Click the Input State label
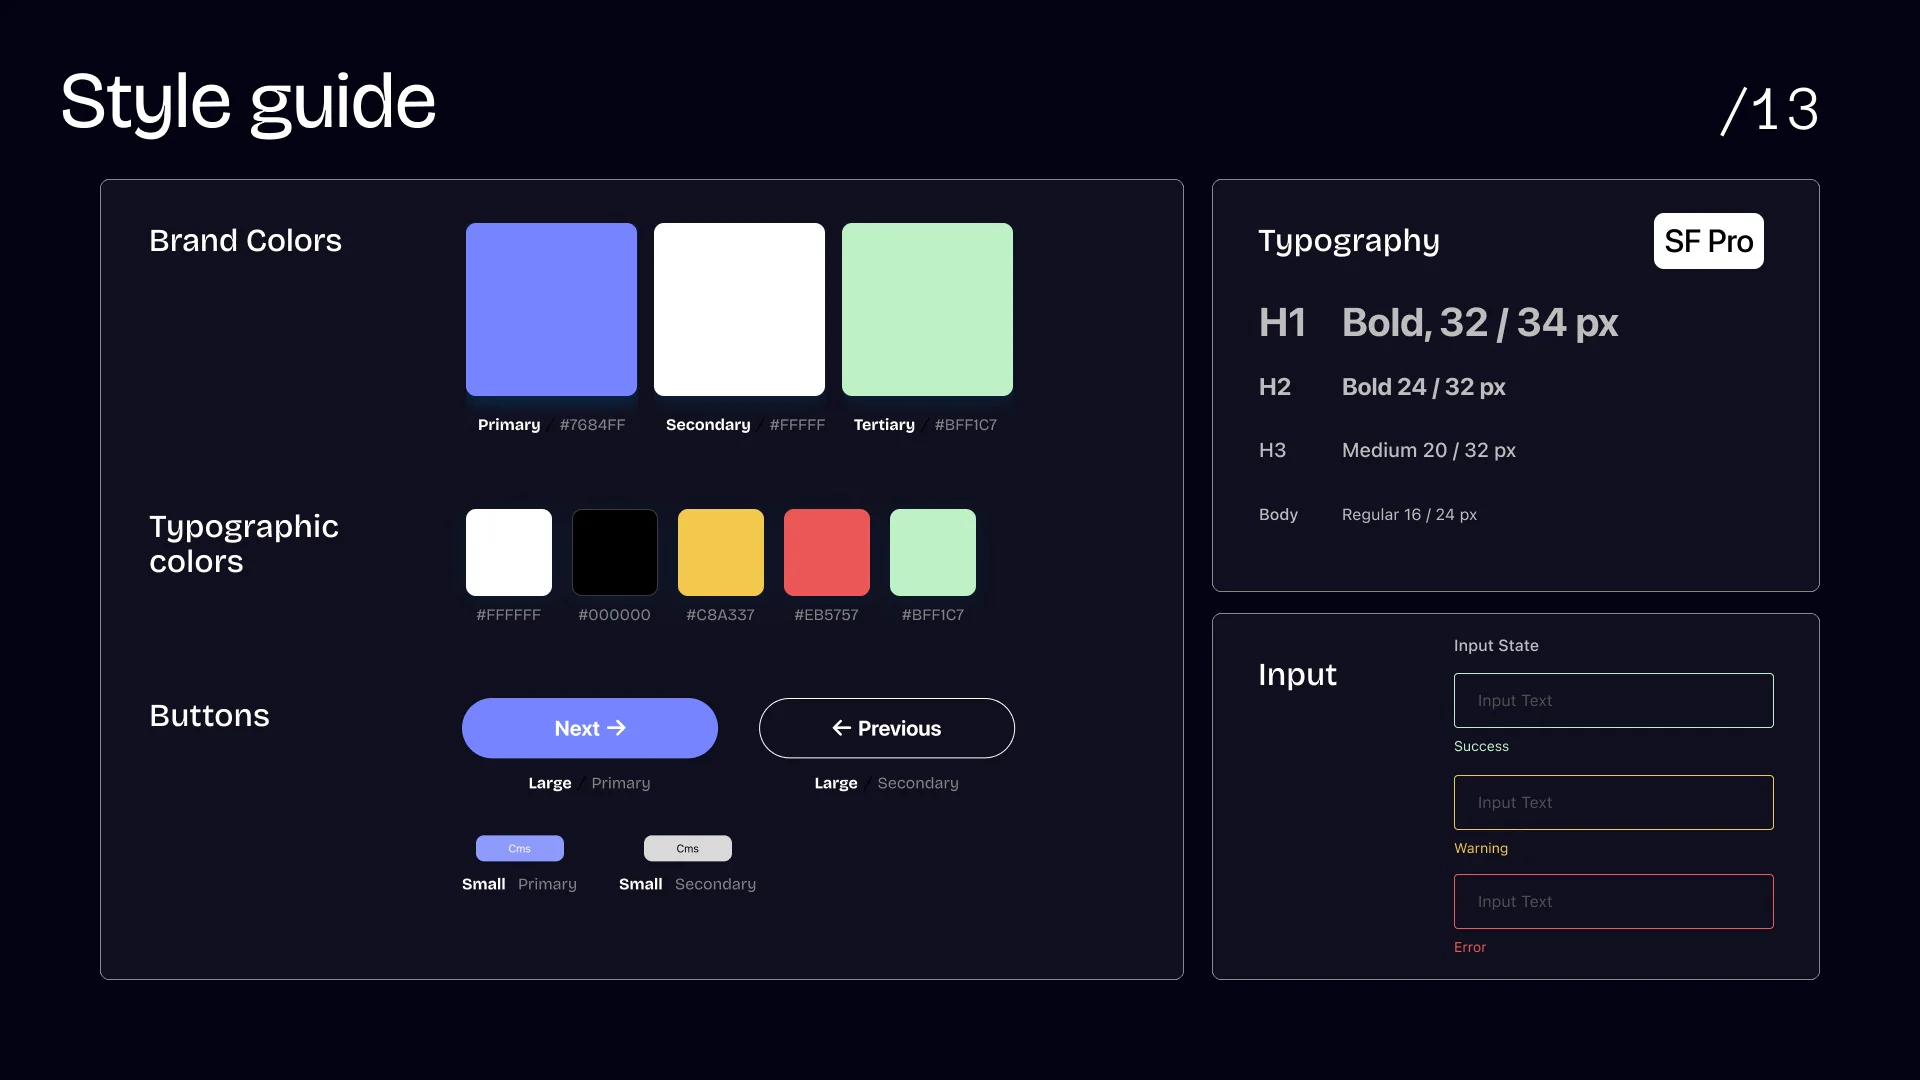The width and height of the screenshot is (1920, 1080). 1496,646
